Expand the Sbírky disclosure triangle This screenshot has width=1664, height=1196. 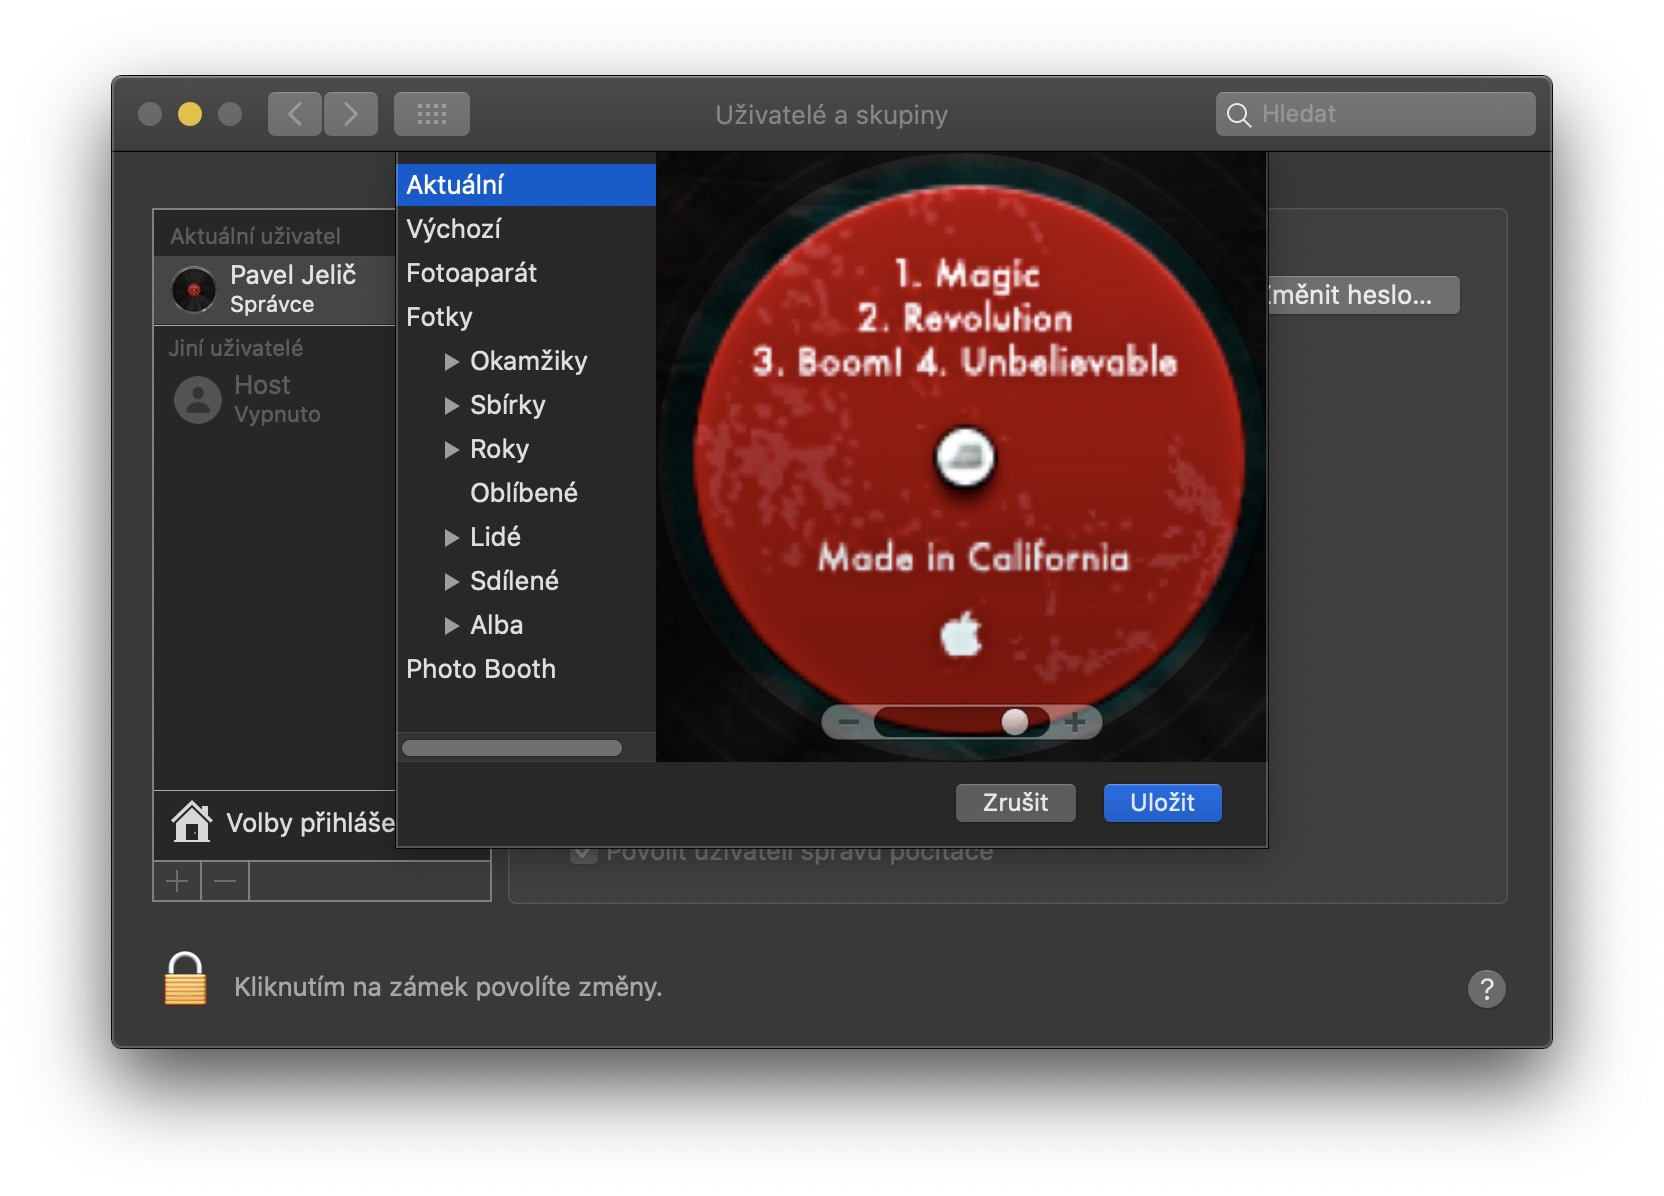[452, 405]
